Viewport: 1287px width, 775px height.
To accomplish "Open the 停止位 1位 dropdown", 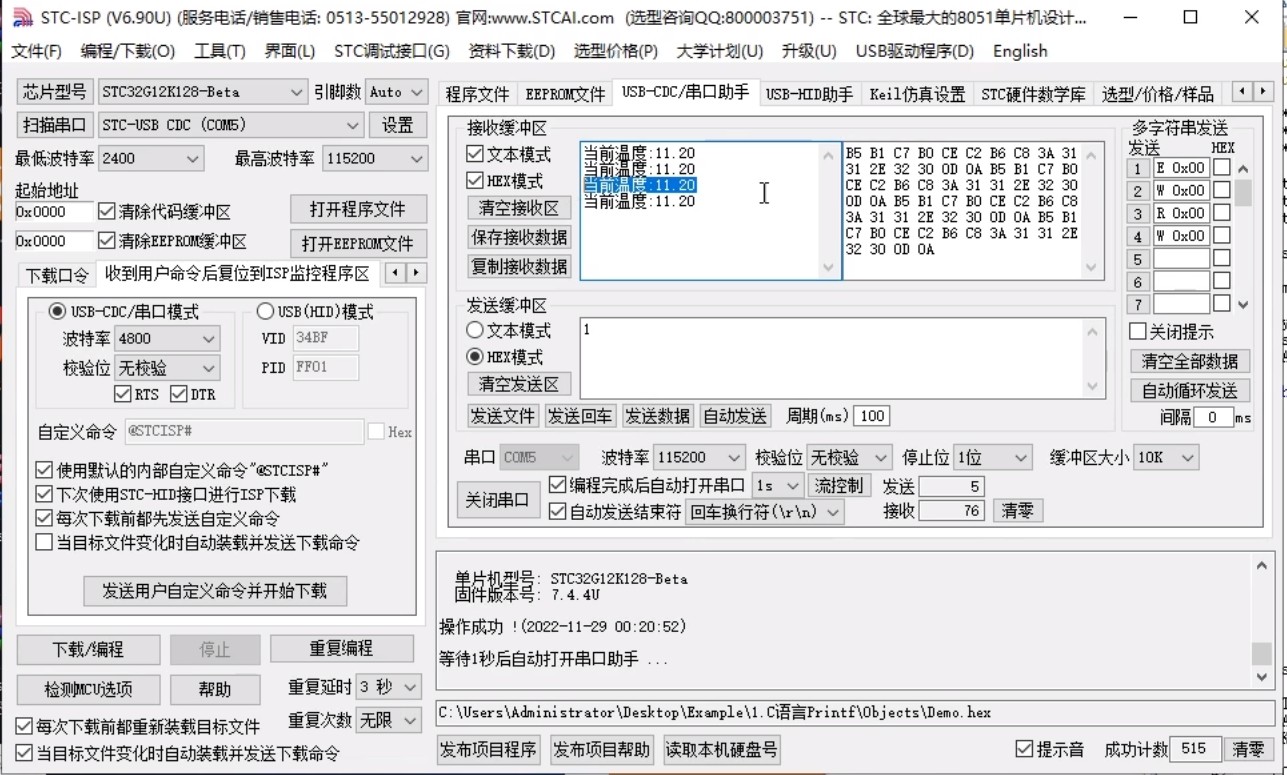I will pos(992,457).
